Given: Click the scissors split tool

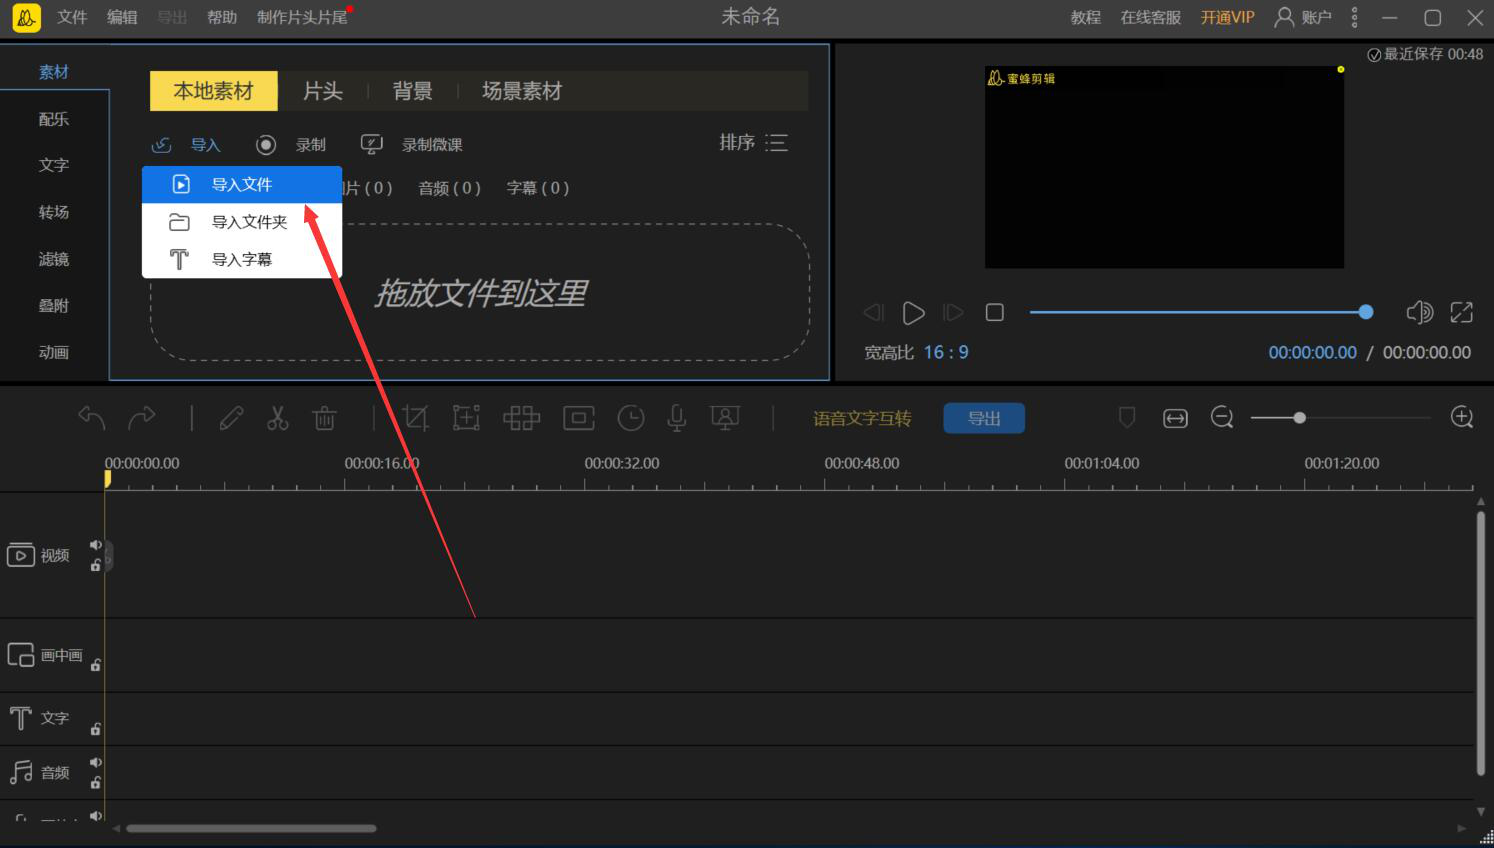Looking at the screenshot, I should (278, 418).
